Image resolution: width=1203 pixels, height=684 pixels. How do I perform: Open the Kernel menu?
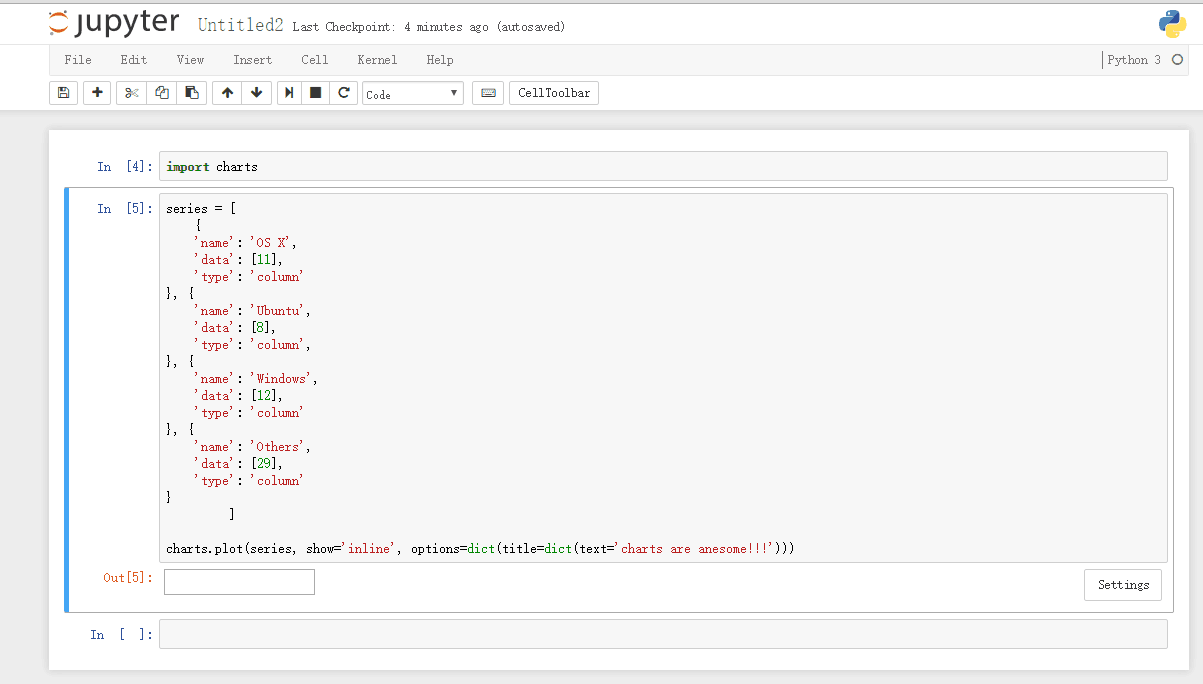click(377, 60)
